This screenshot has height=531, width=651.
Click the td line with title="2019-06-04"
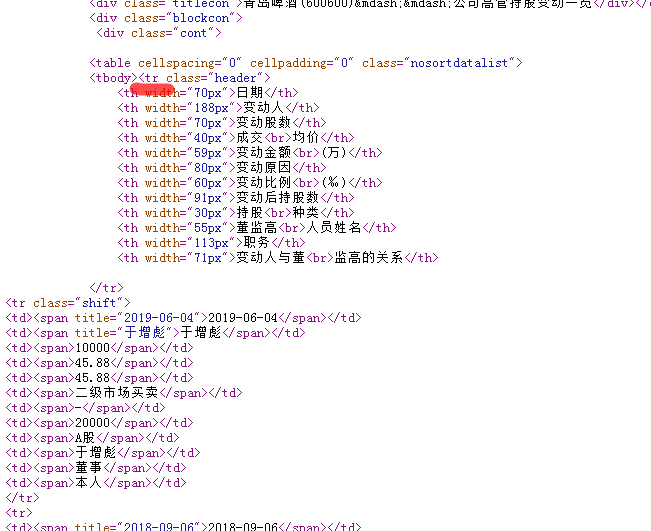184,318
